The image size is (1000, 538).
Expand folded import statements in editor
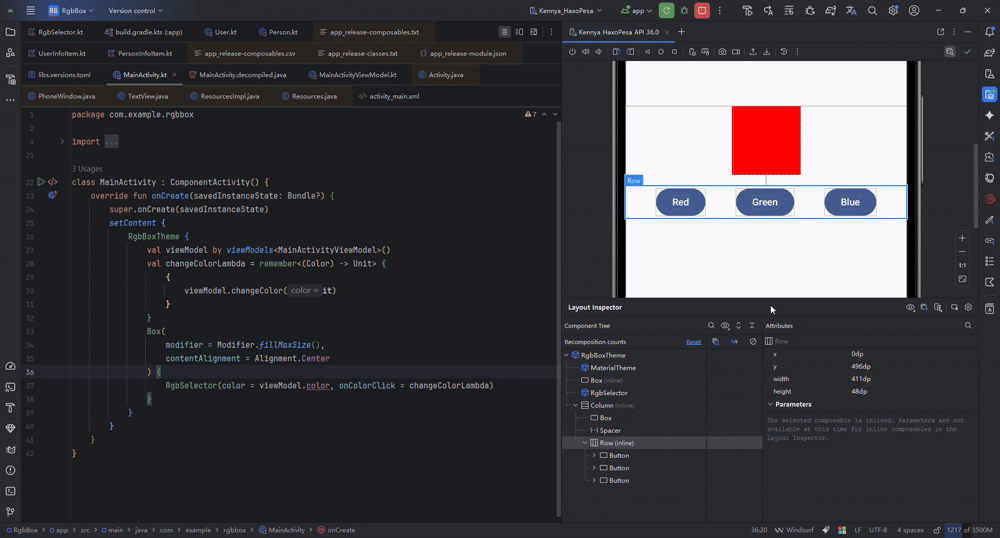point(62,142)
